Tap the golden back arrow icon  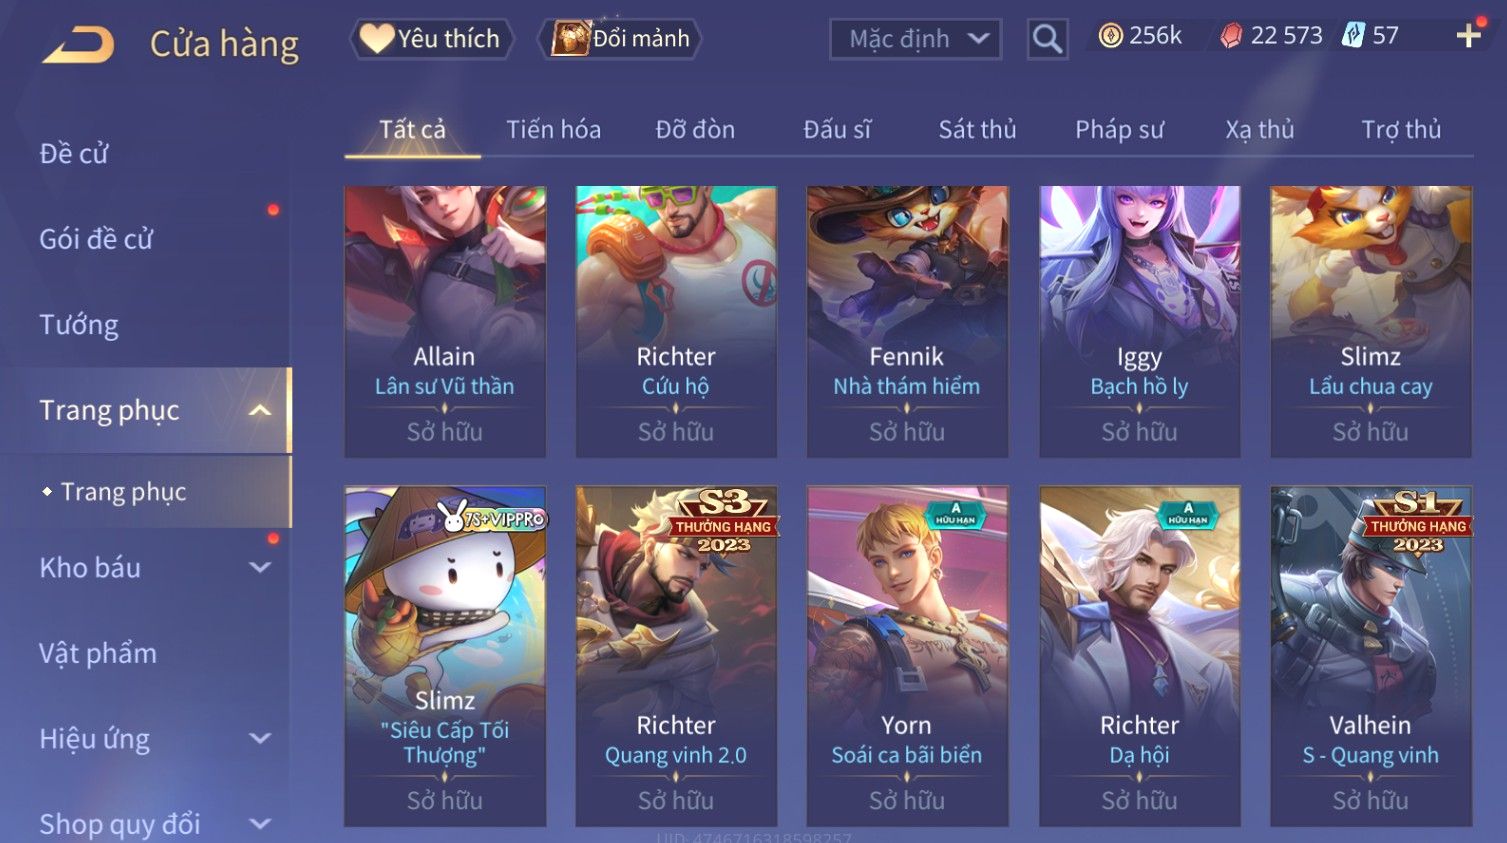[x=79, y=45]
